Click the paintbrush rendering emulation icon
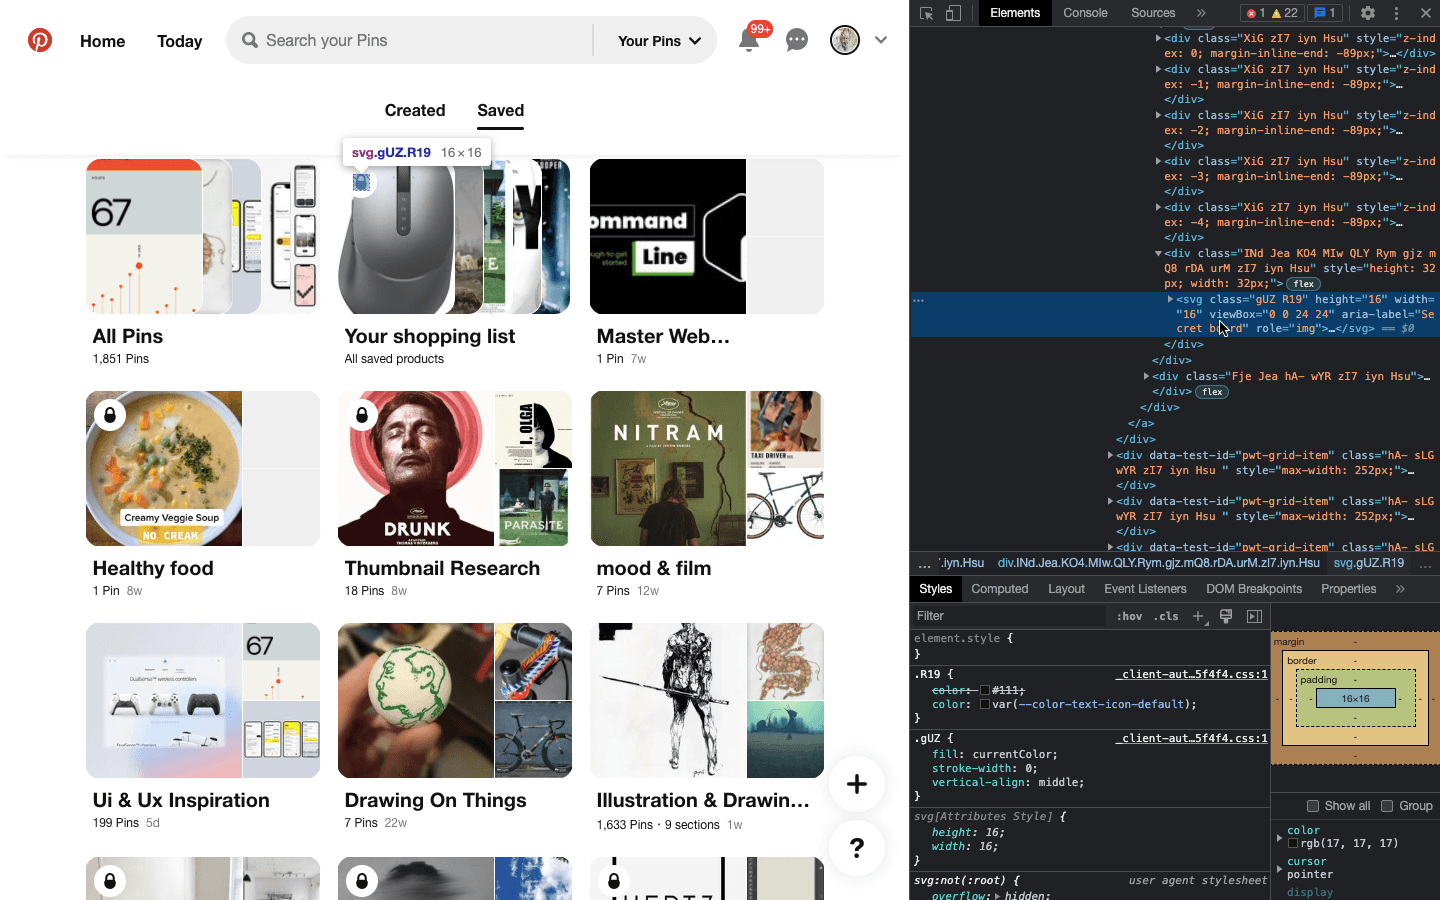Image resolution: width=1440 pixels, height=900 pixels. pyautogui.click(x=1226, y=616)
